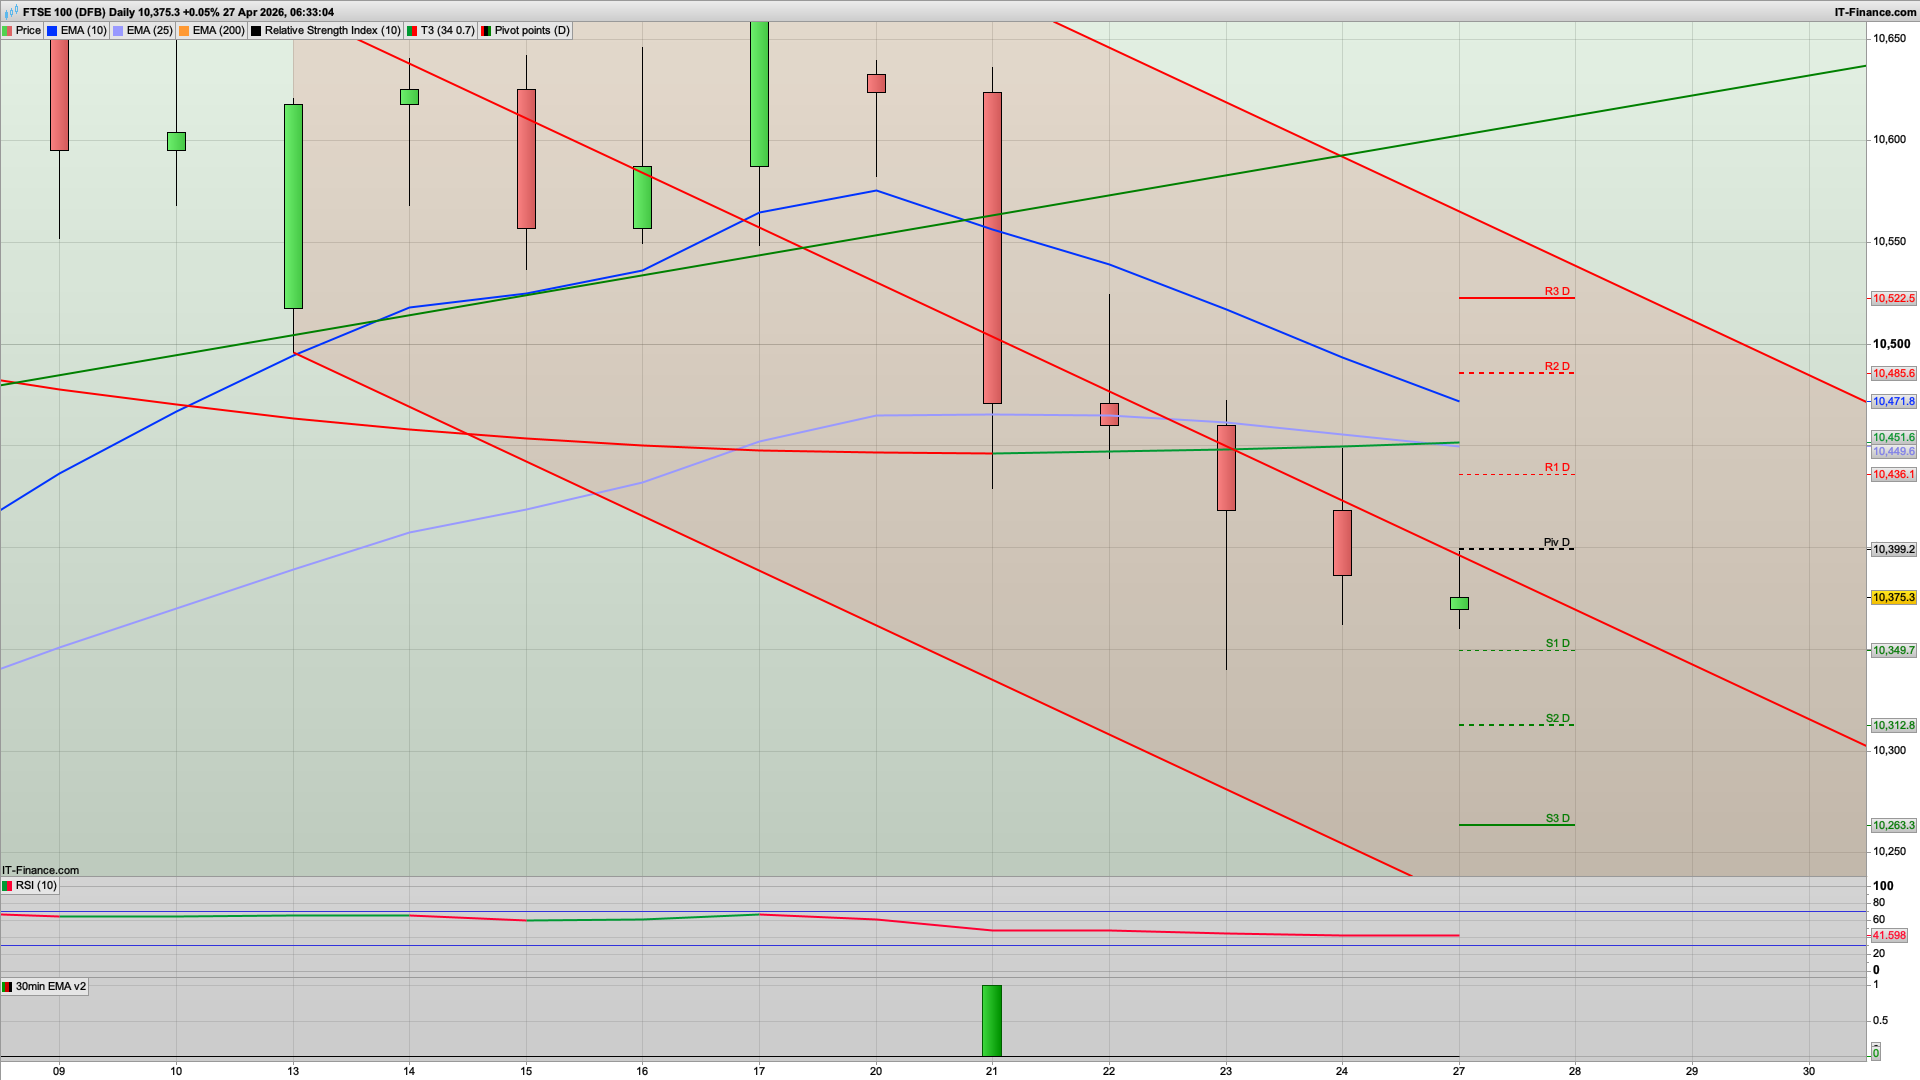Screen dimensions: 1920x1080
Task: Toggle the Relative Strength Index (10) legend entry
Action: coord(330,30)
